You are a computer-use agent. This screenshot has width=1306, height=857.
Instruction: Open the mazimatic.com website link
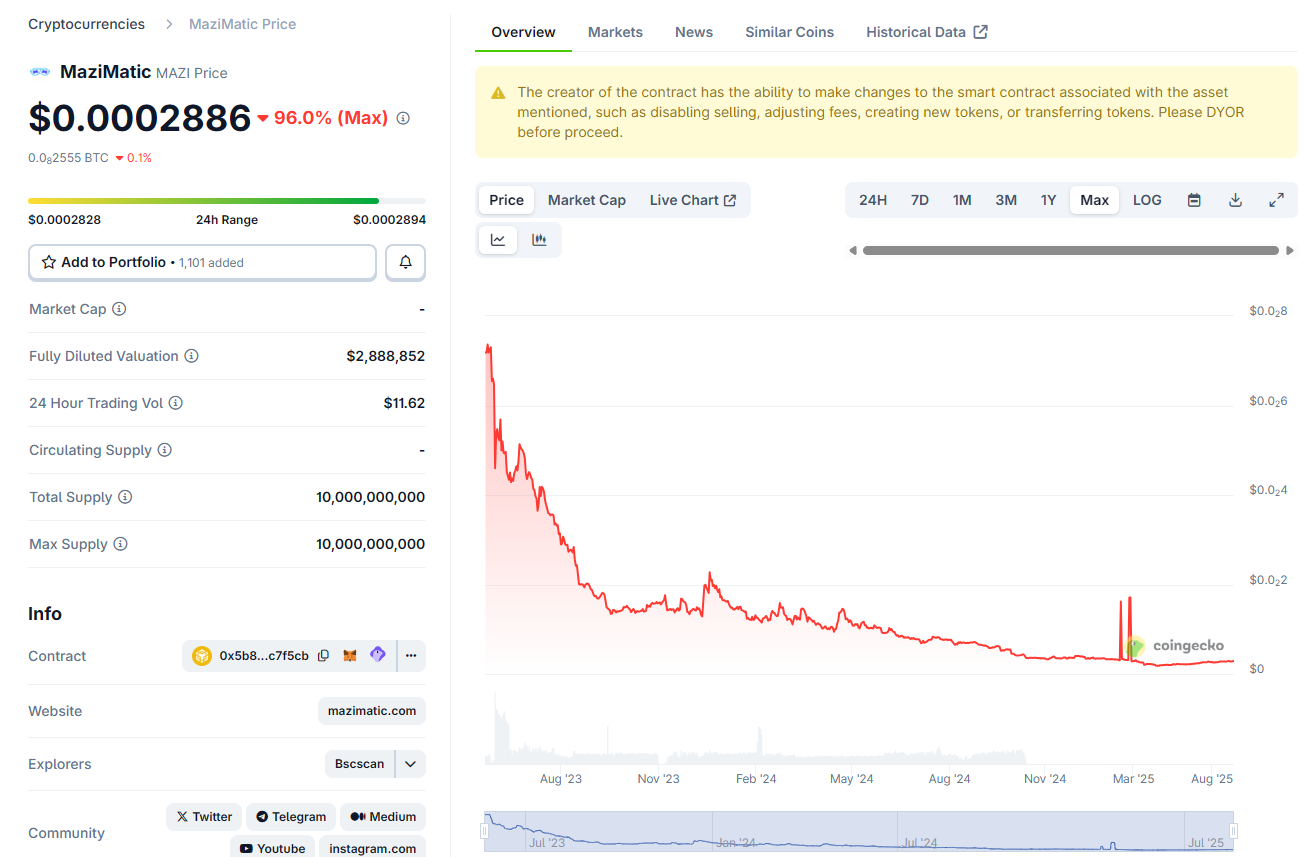pos(371,711)
